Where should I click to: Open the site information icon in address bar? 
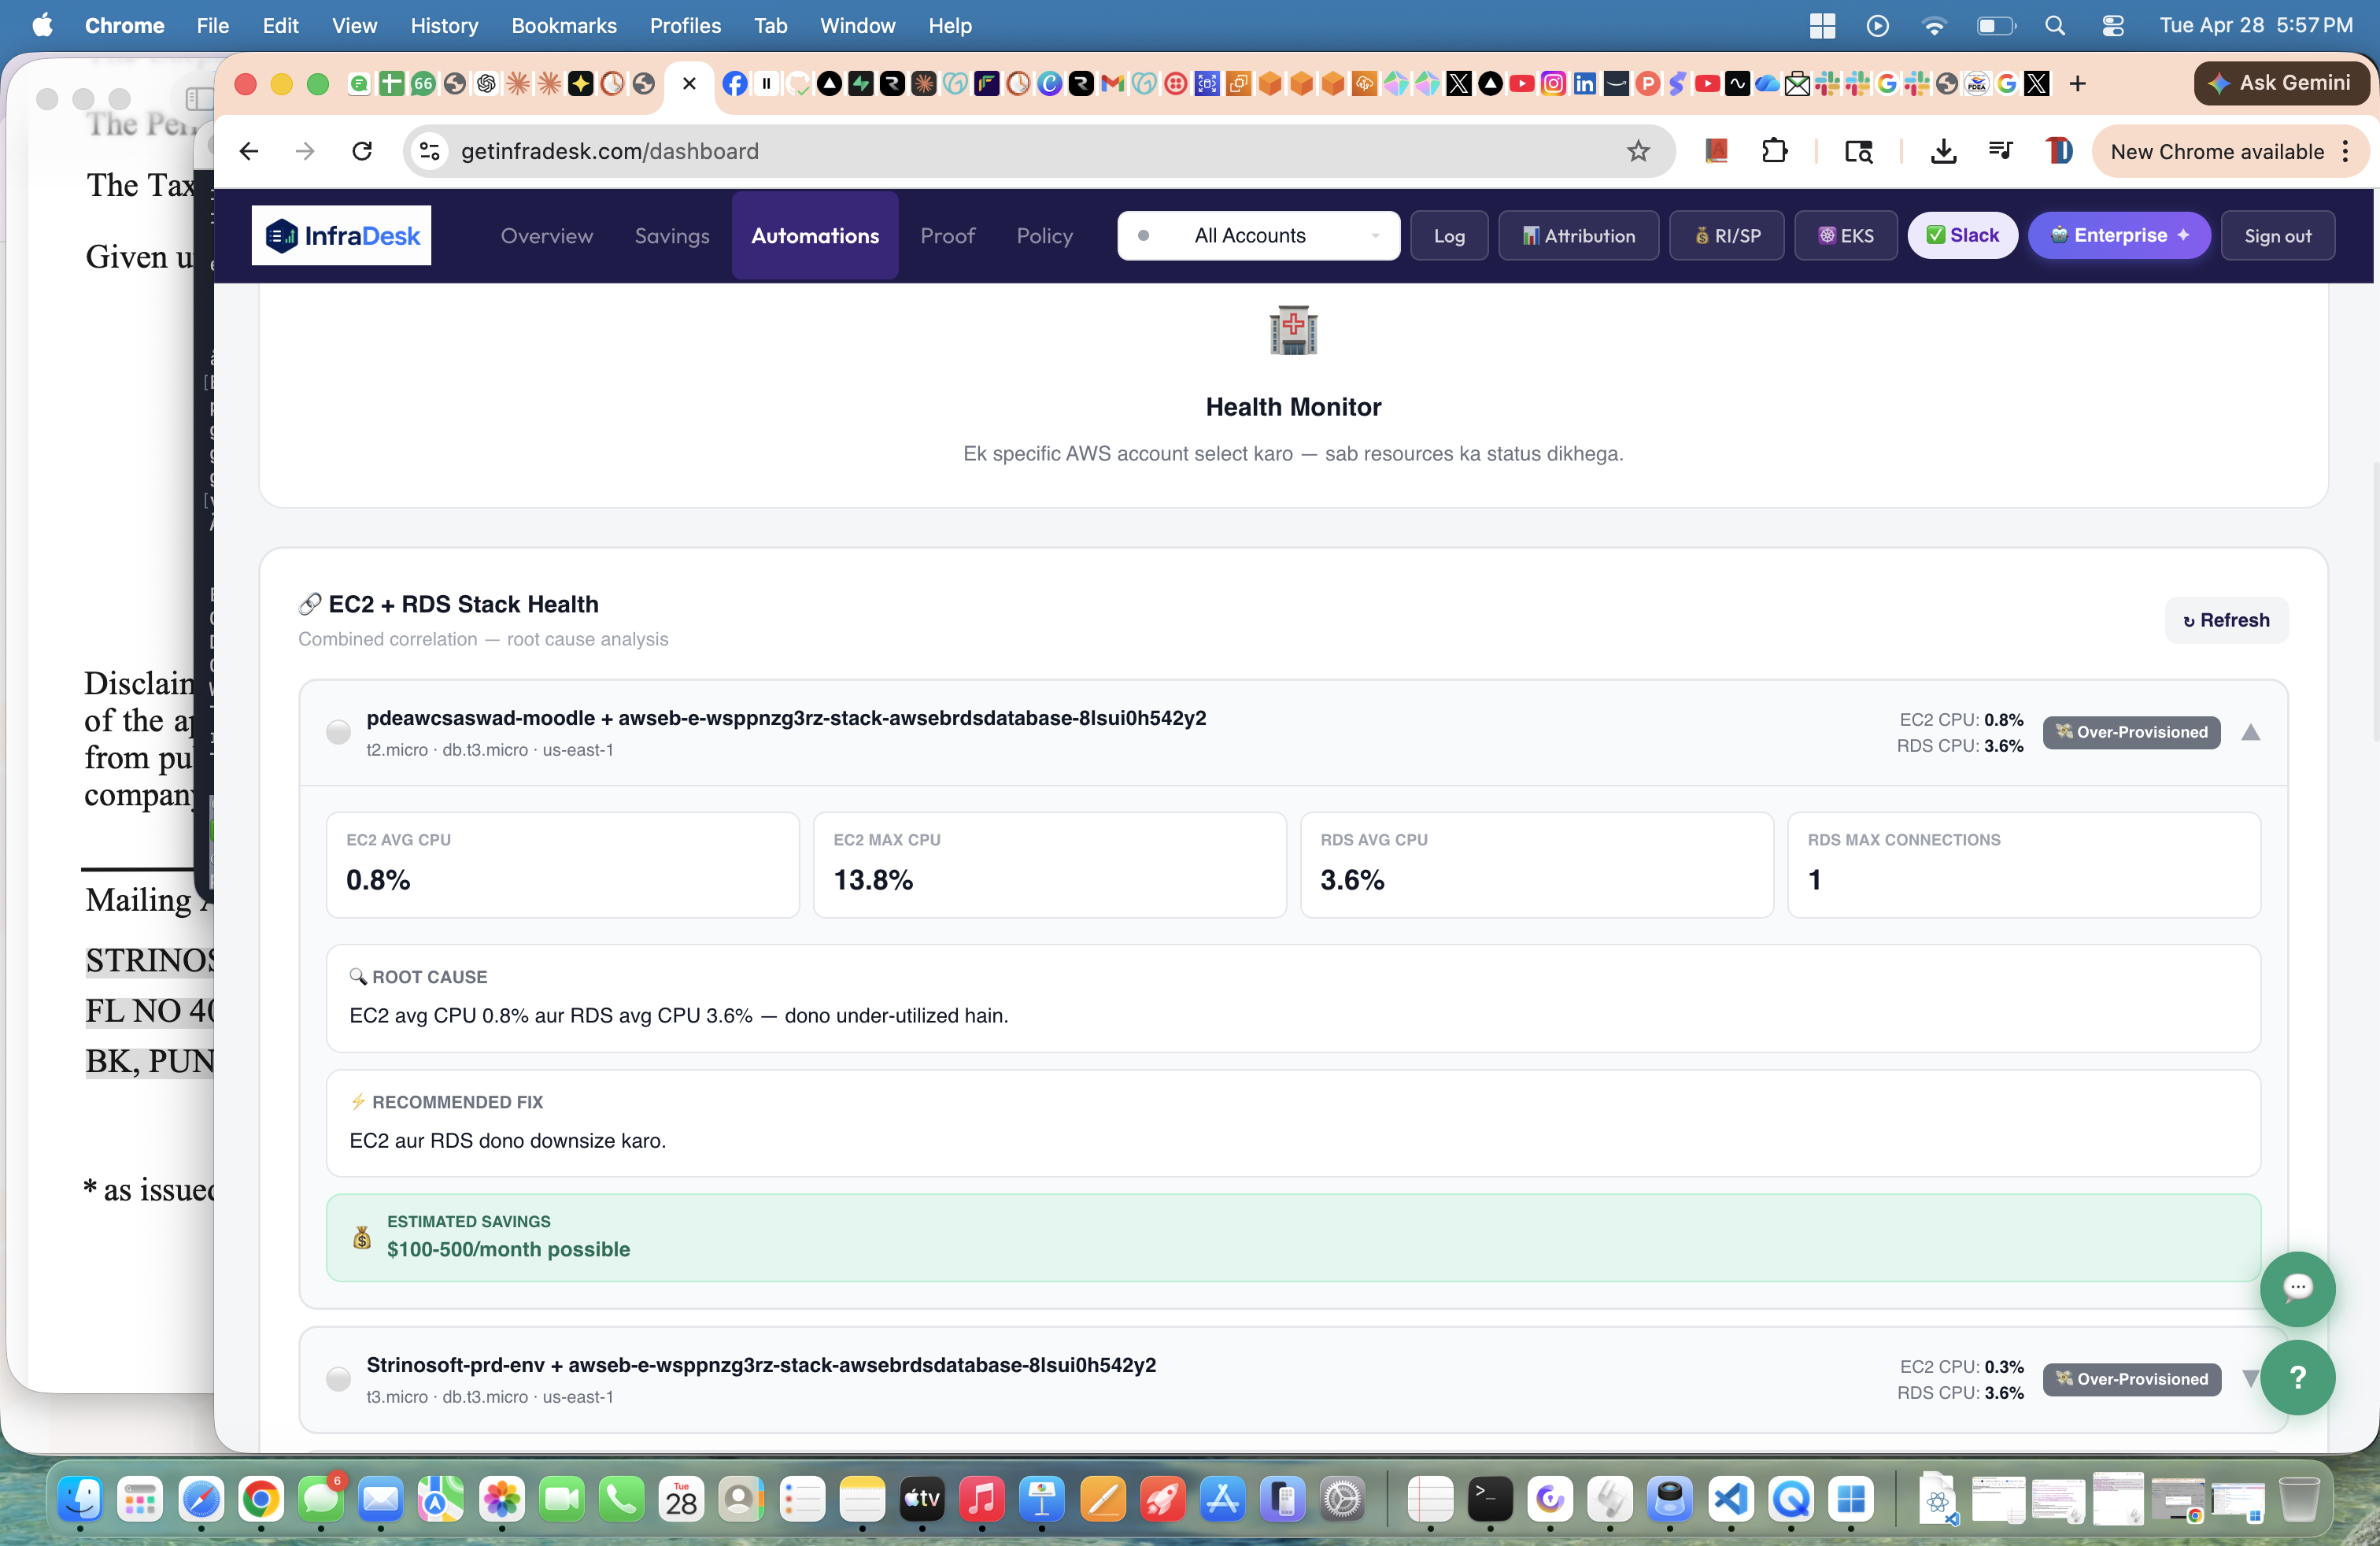[430, 151]
